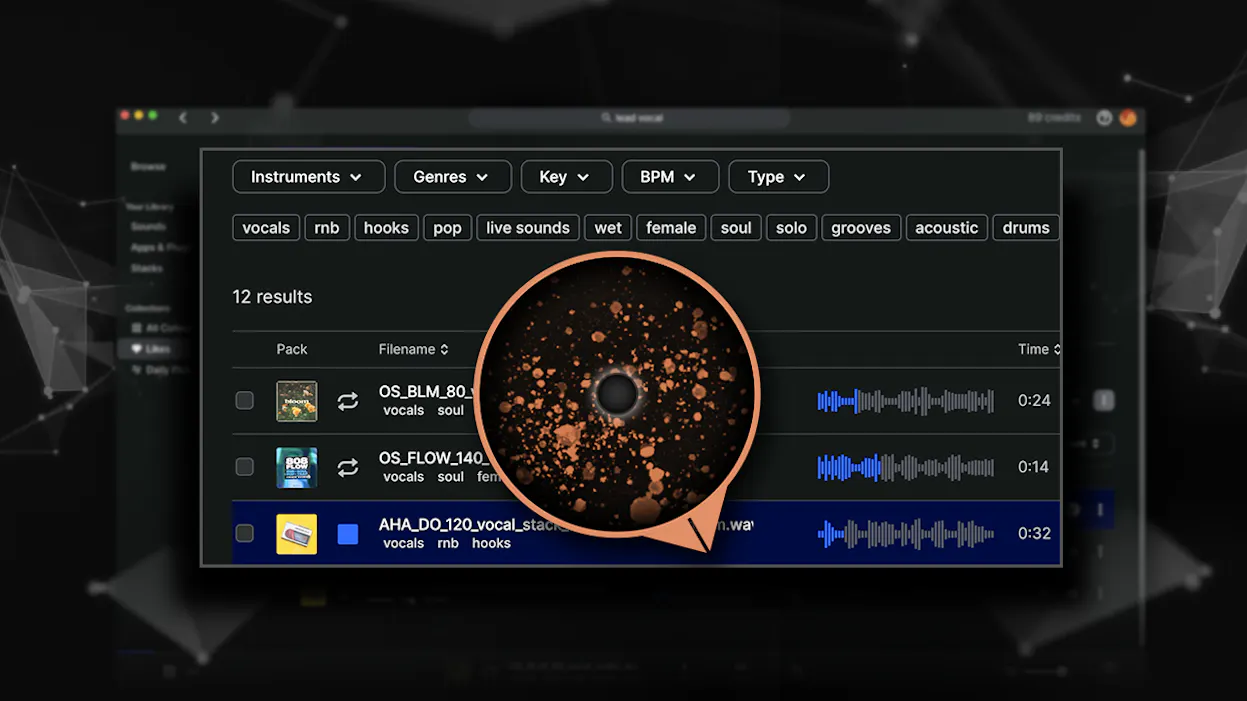Filter by the female tag
1247x701 pixels.
pos(671,228)
